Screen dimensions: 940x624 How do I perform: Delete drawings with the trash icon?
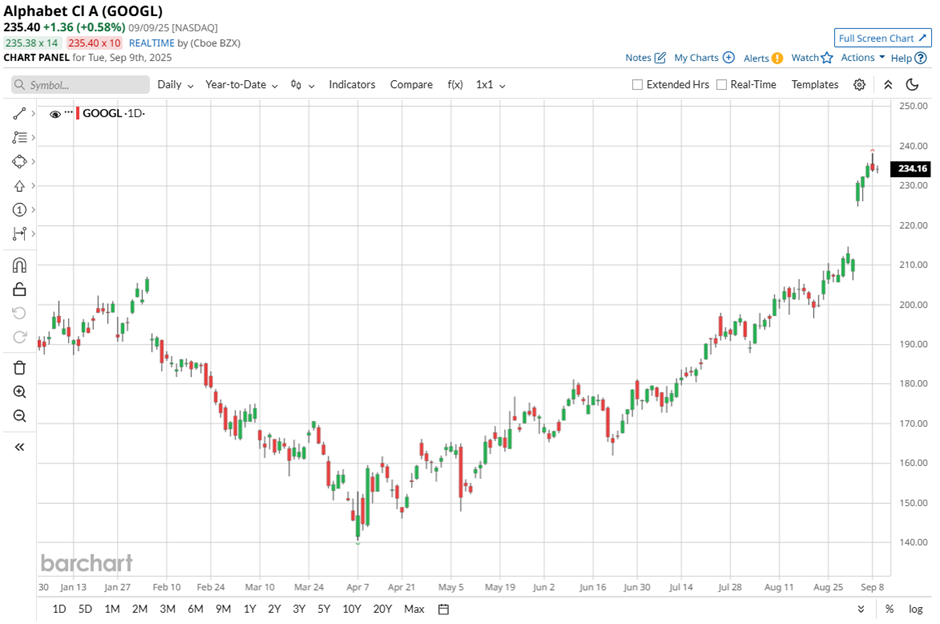[19, 367]
